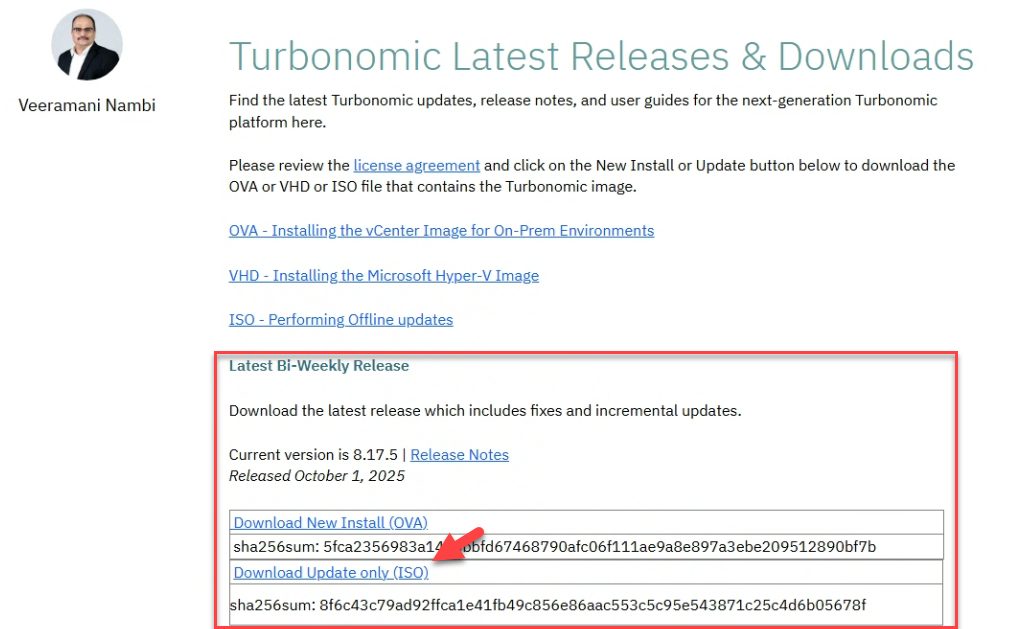Open the Release Notes link
The height and width of the screenshot is (629, 1022).
tap(460, 455)
